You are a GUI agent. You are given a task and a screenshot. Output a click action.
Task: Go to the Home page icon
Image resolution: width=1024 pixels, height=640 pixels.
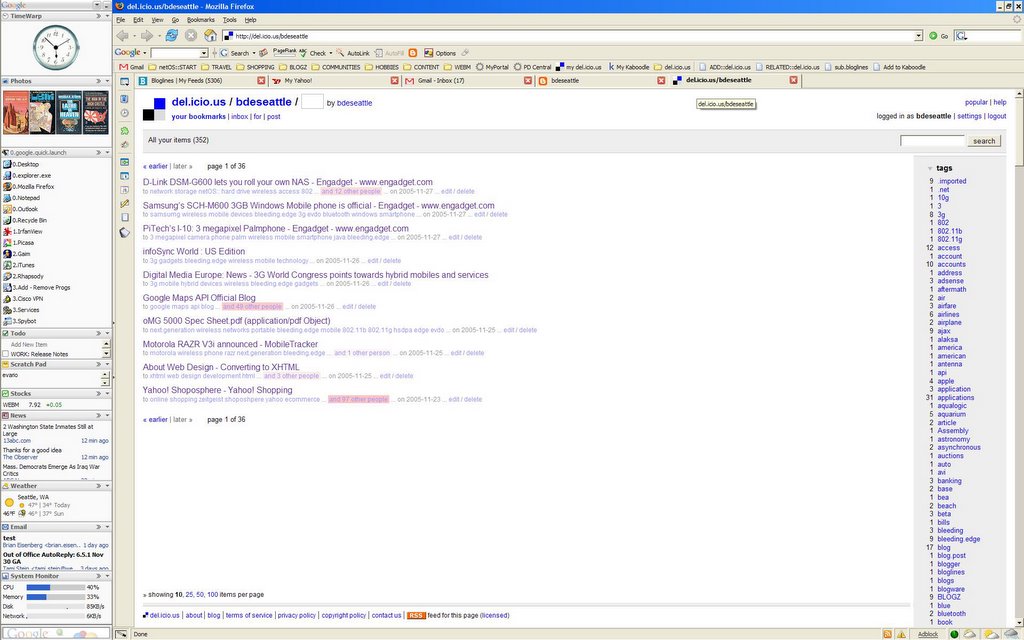(x=210, y=35)
